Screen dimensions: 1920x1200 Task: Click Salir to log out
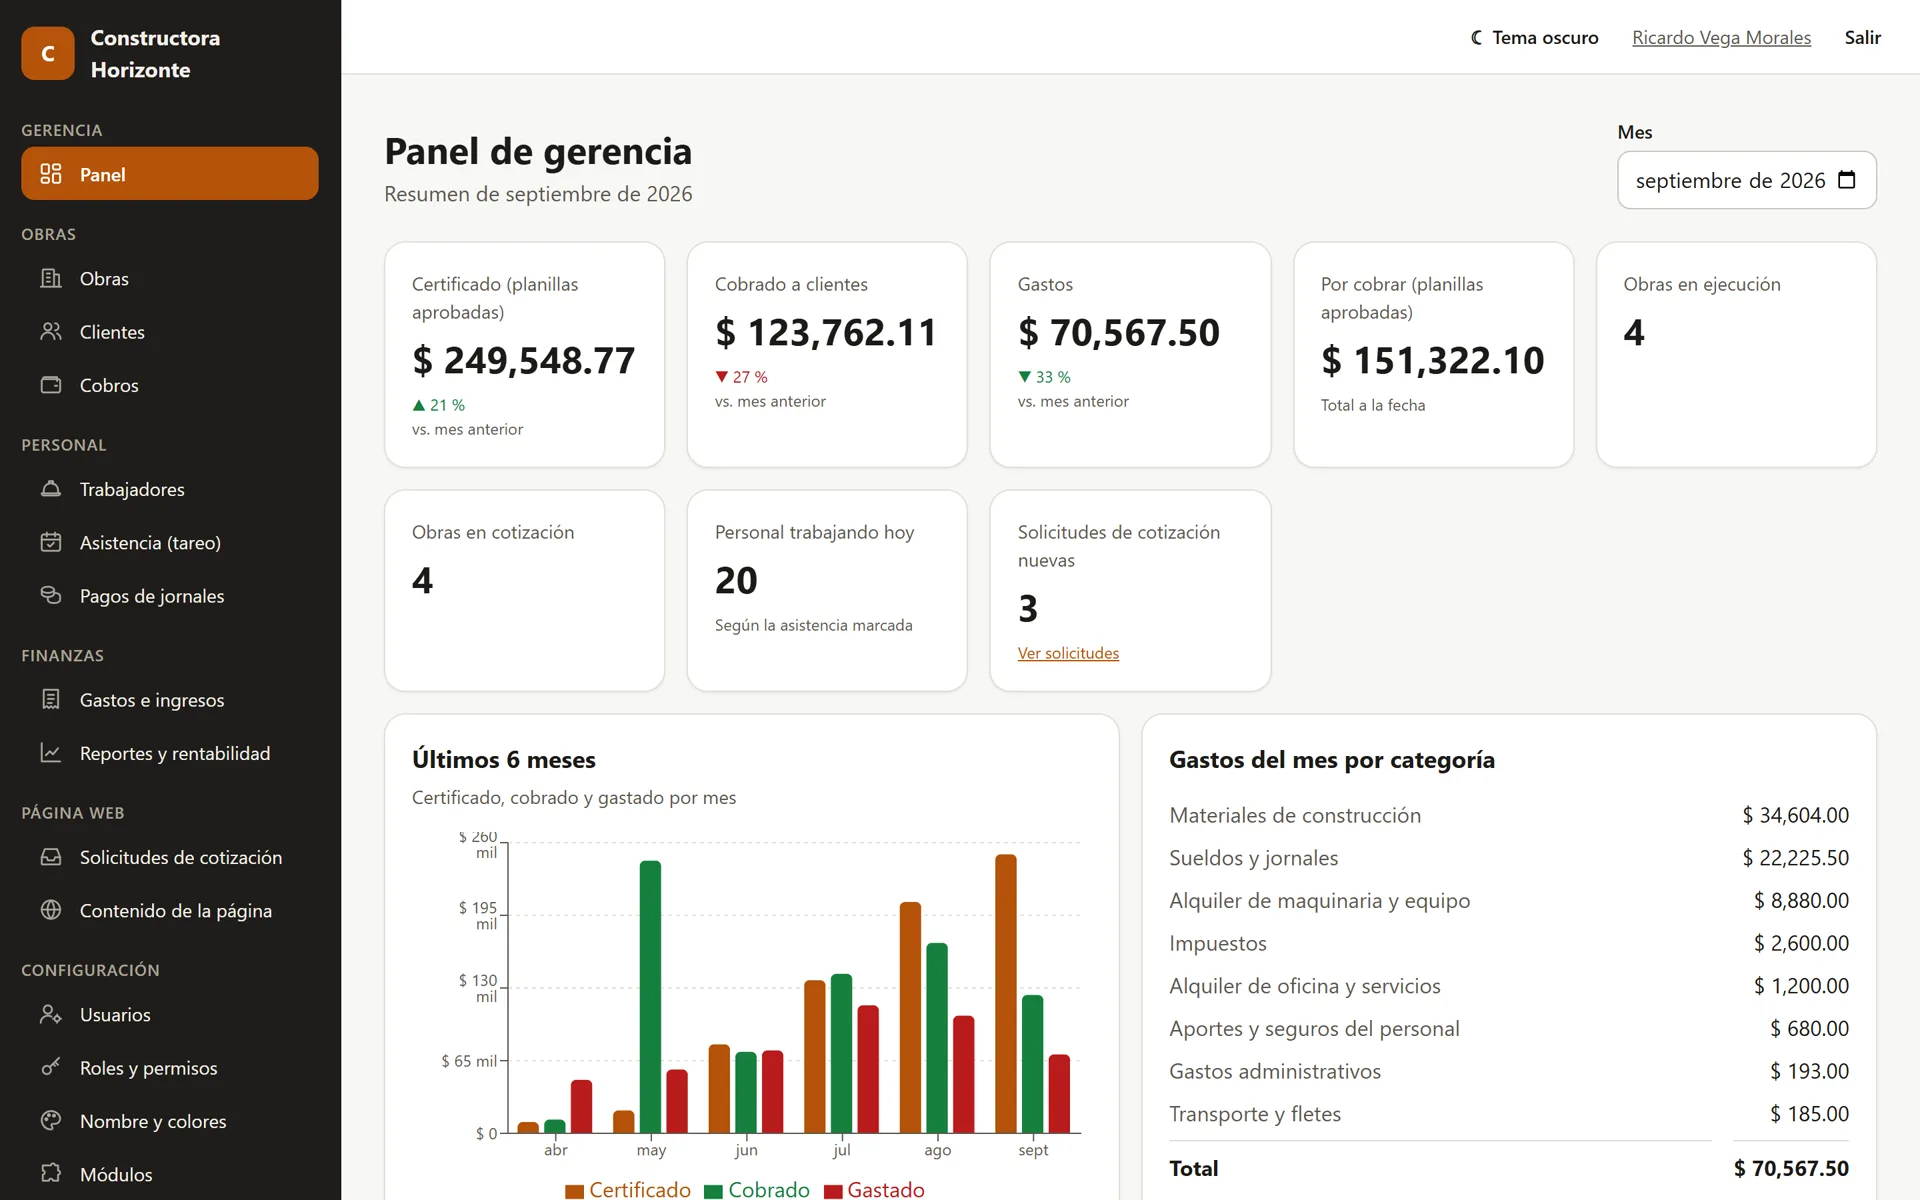1862,37
